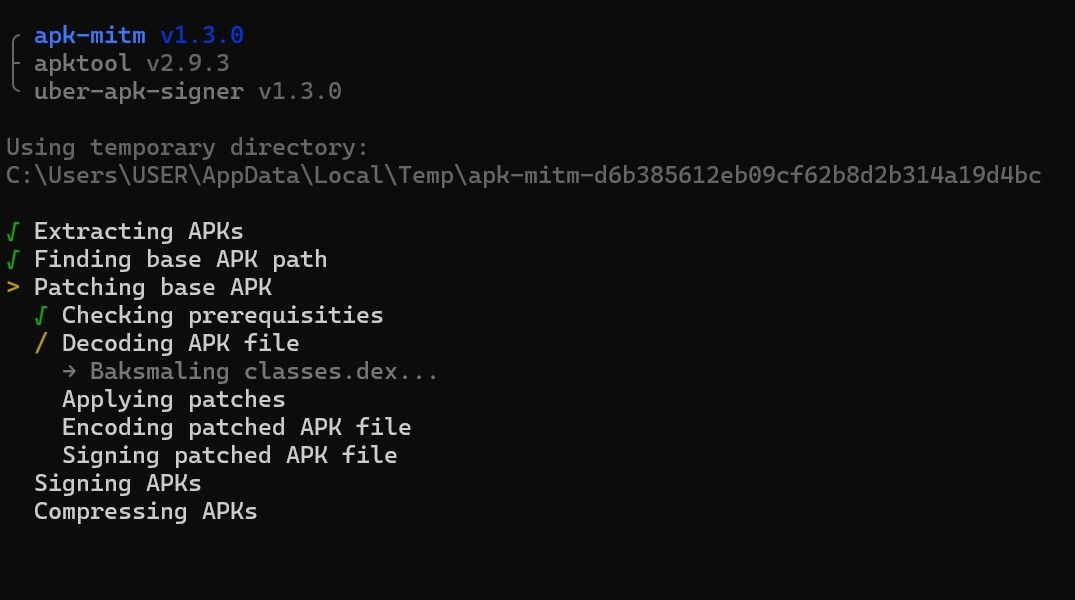Click the Signing APKs step
Viewport: 1075px width, 600px height.
(x=118, y=483)
